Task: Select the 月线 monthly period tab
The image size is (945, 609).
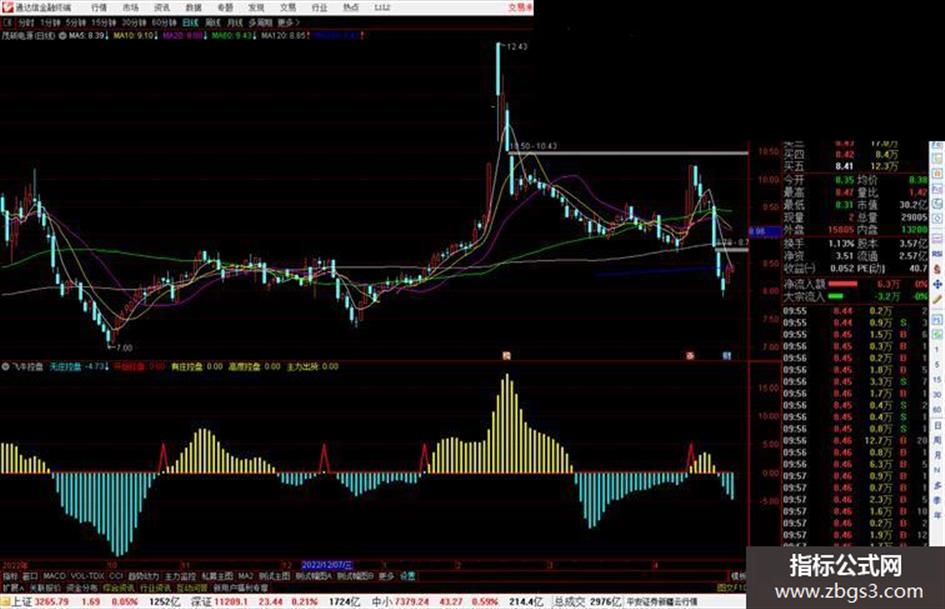Action: 234,22
